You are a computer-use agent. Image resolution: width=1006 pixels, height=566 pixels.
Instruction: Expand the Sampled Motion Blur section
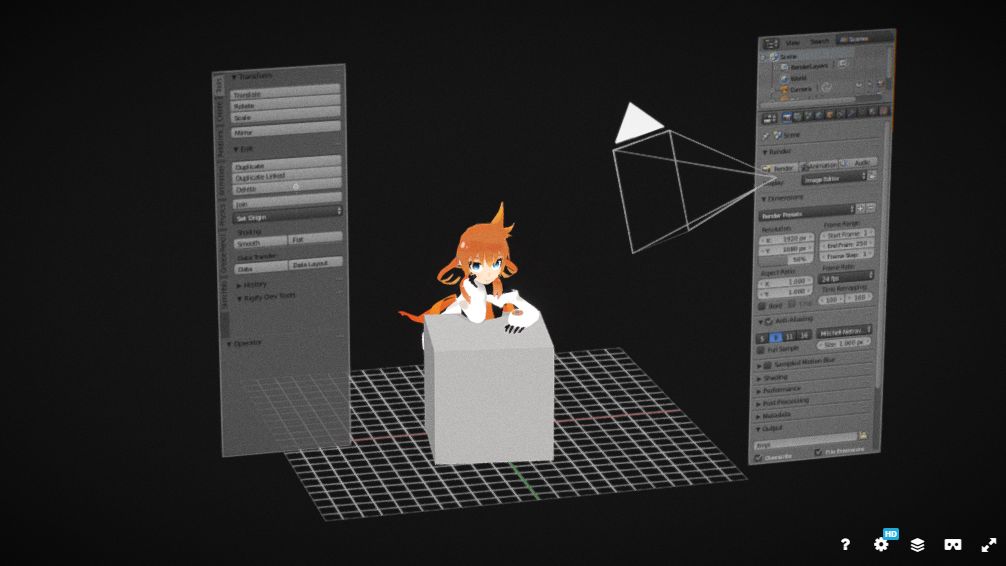coord(796,363)
